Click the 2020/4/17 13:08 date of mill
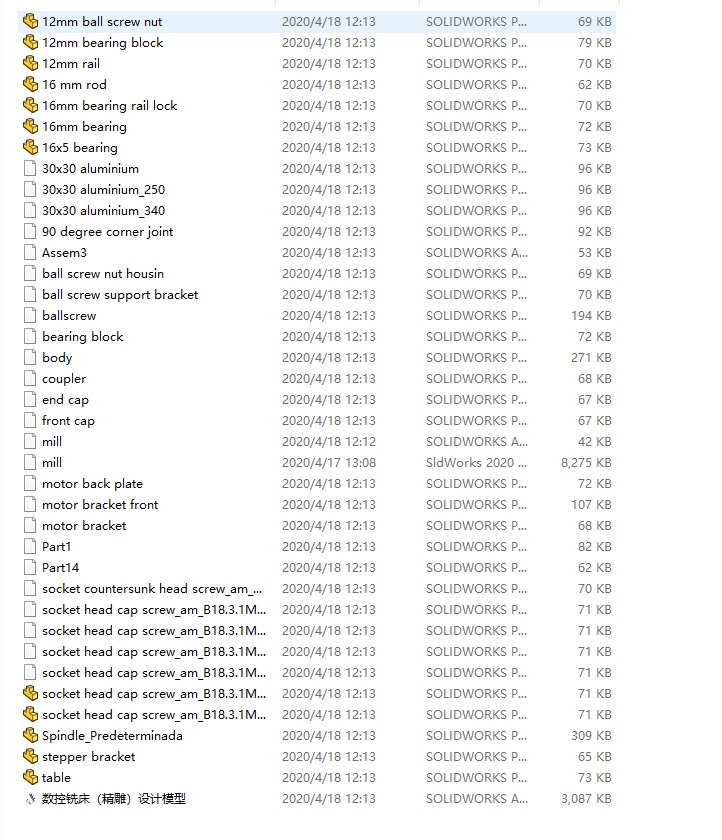 [x=329, y=462]
